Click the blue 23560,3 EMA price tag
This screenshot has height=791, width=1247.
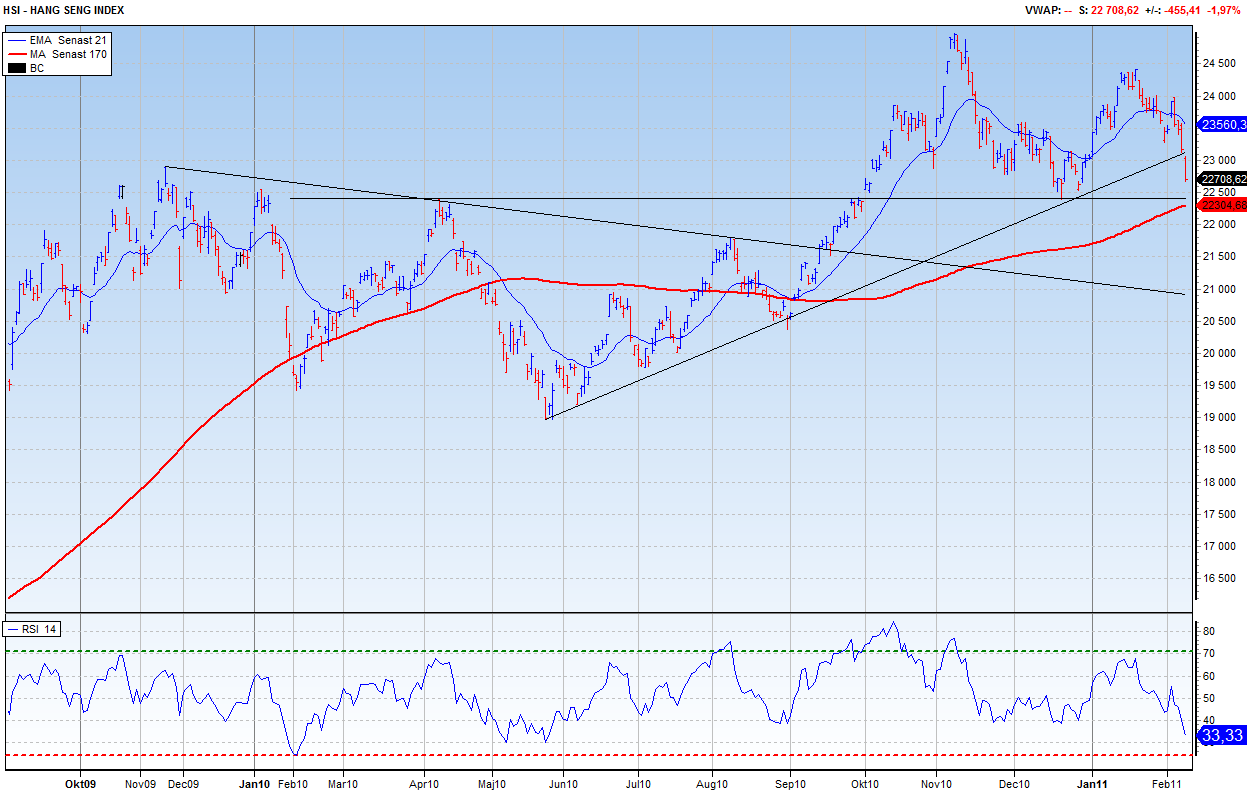[x=1223, y=125]
